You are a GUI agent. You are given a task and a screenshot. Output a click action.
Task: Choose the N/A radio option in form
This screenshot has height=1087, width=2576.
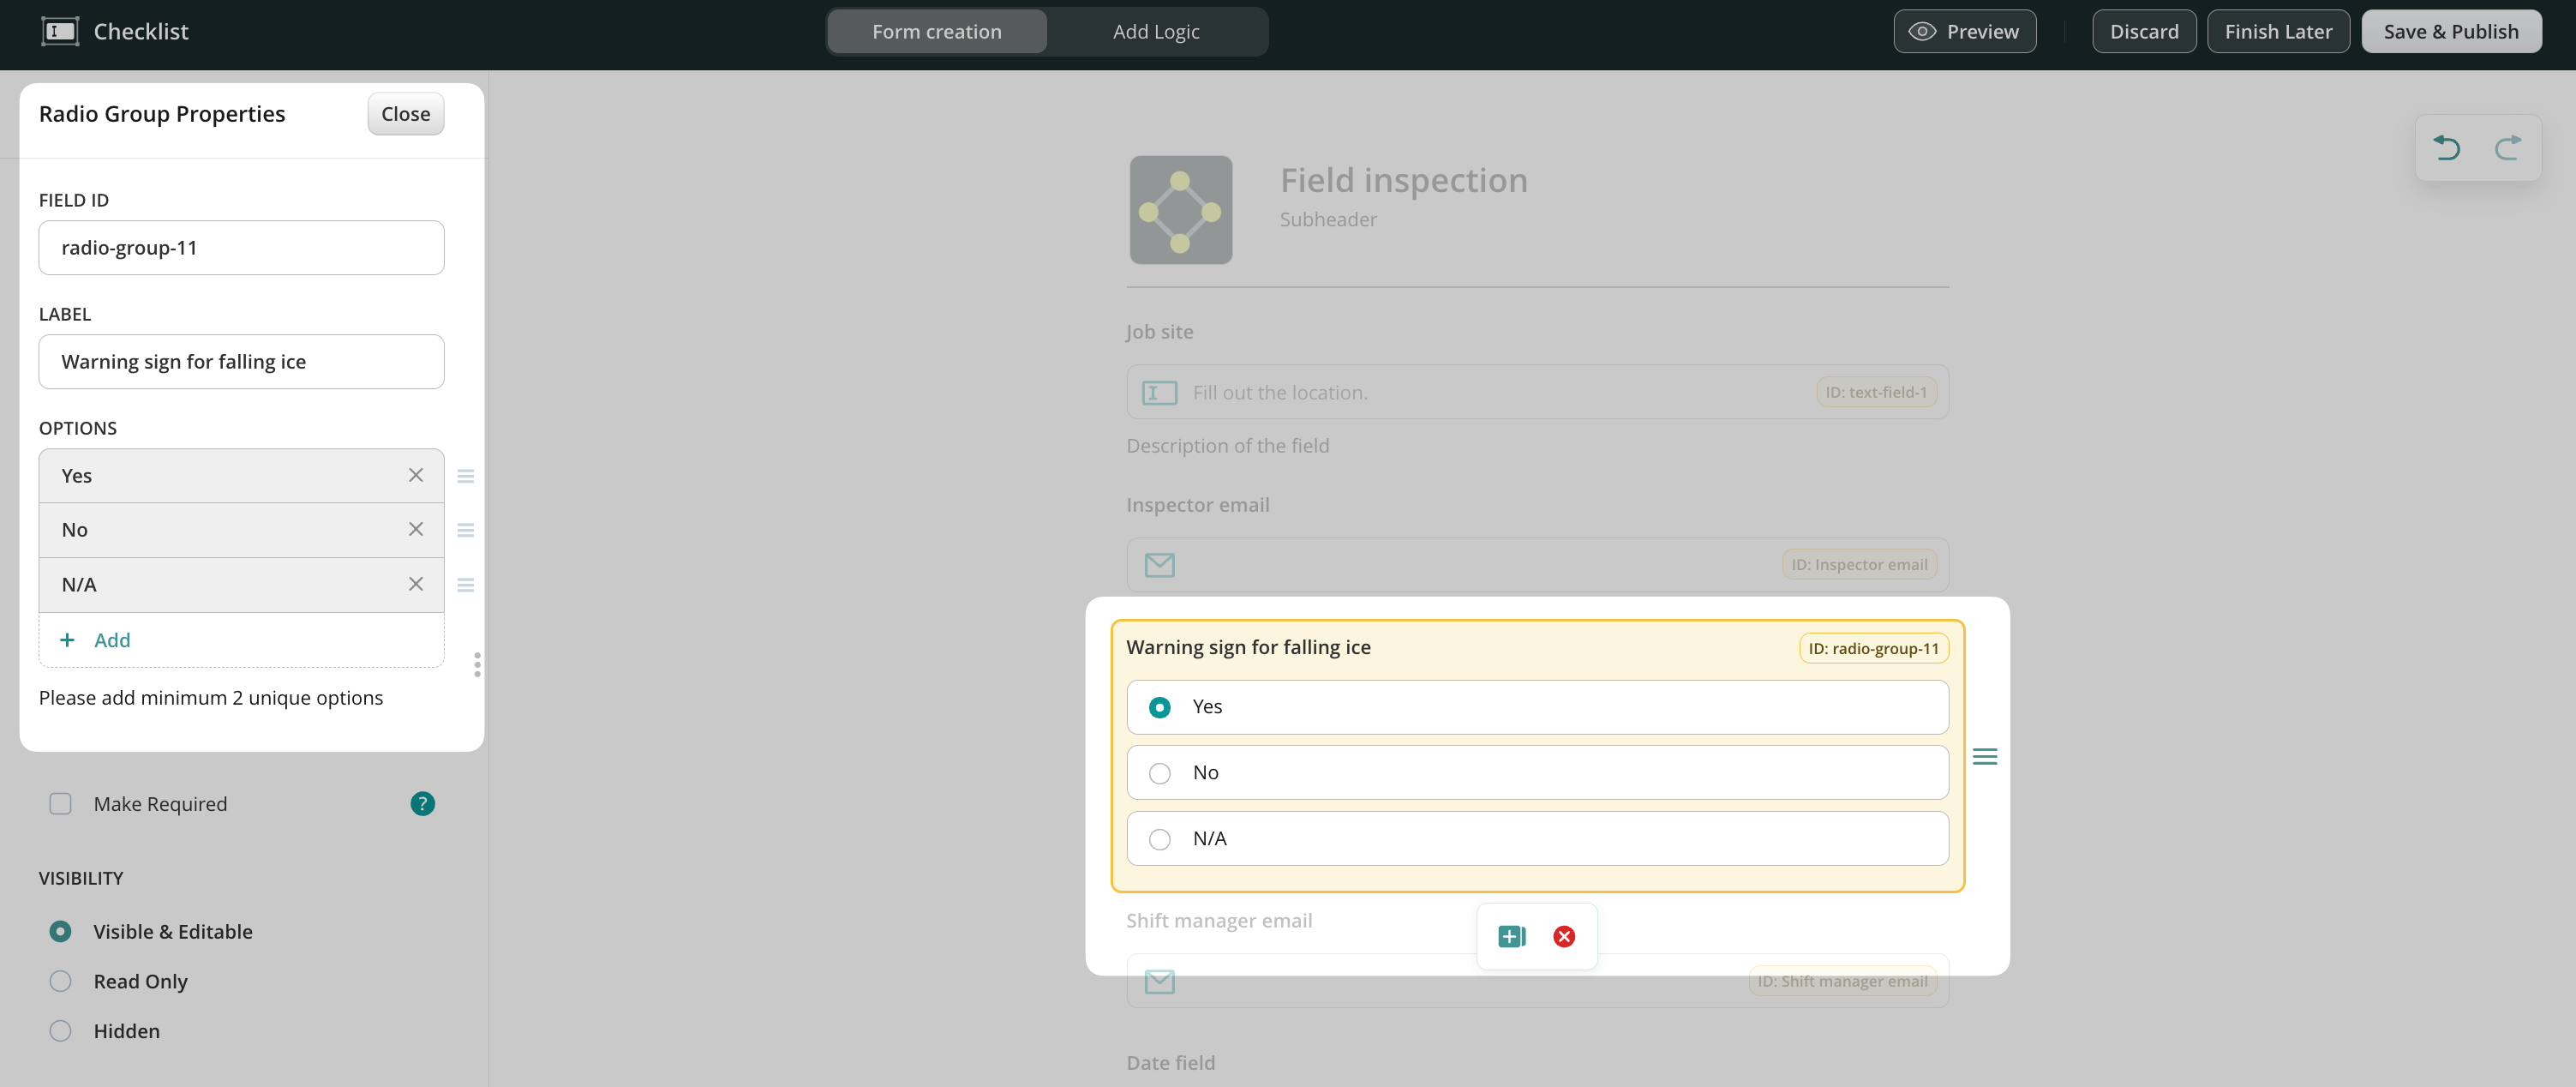(1159, 839)
